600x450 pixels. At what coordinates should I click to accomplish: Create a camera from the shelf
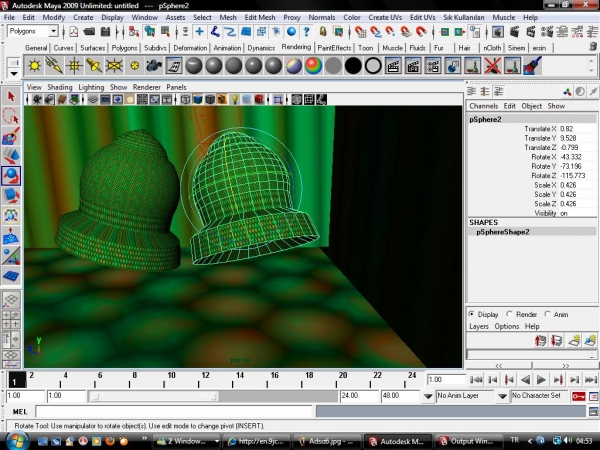[154, 65]
